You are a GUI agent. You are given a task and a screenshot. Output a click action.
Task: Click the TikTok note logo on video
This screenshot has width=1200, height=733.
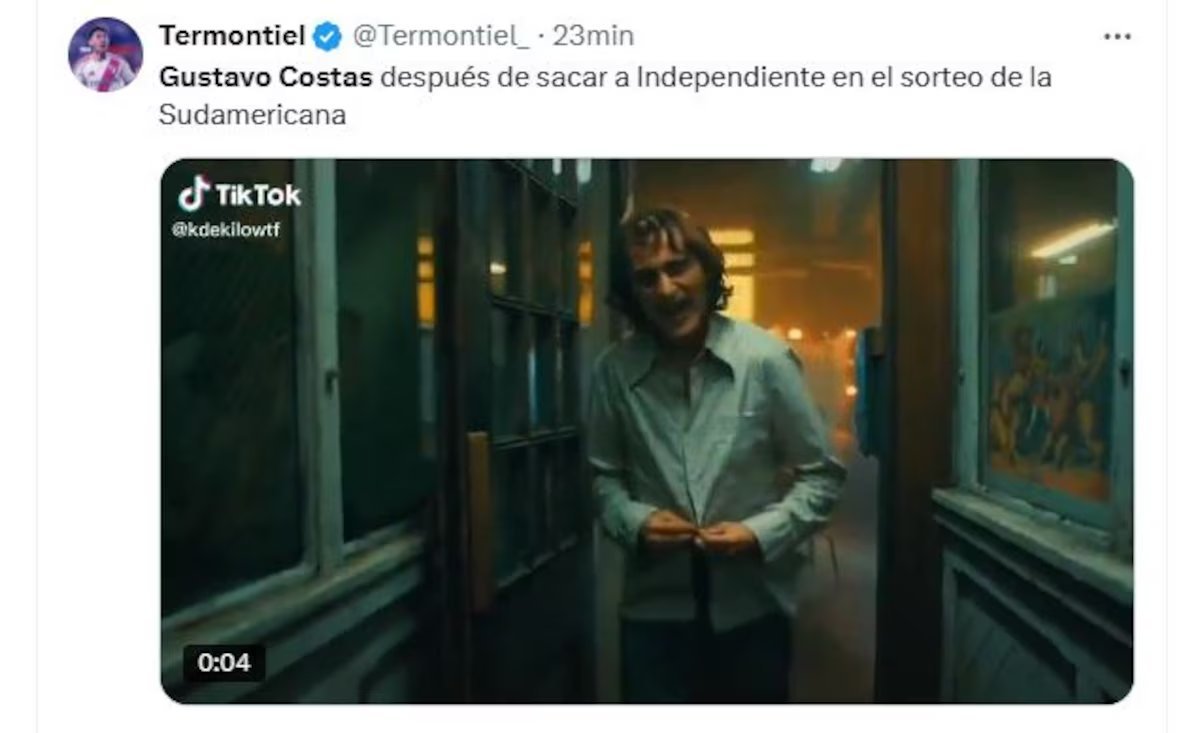pyautogui.click(x=194, y=194)
